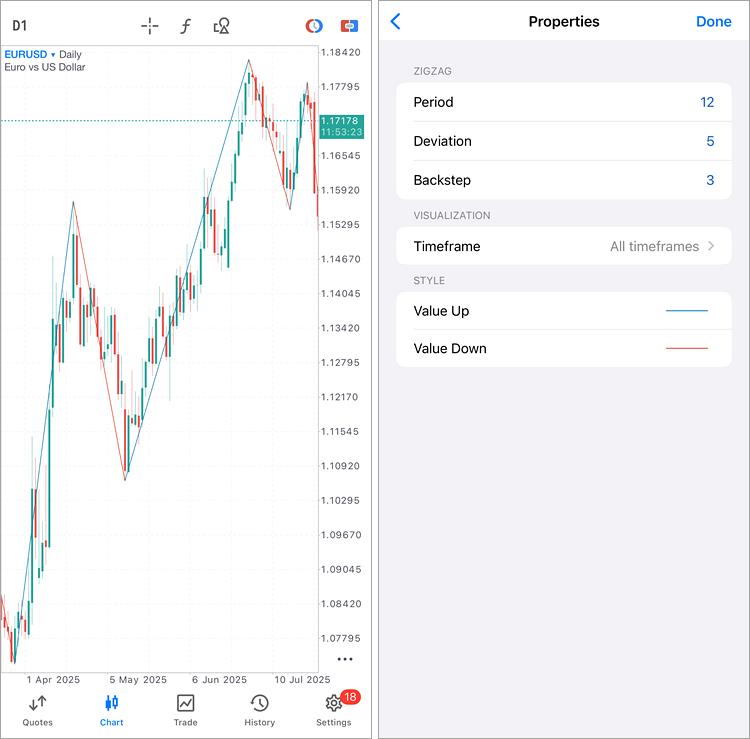The image size is (750, 739).
Task: Open the three-dot chart options
Action: (x=345, y=659)
